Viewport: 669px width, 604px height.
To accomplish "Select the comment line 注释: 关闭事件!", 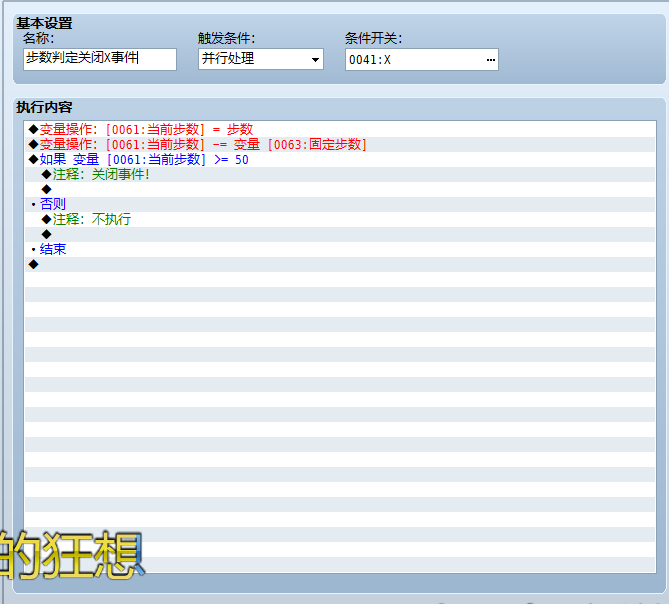I will (340, 174).
